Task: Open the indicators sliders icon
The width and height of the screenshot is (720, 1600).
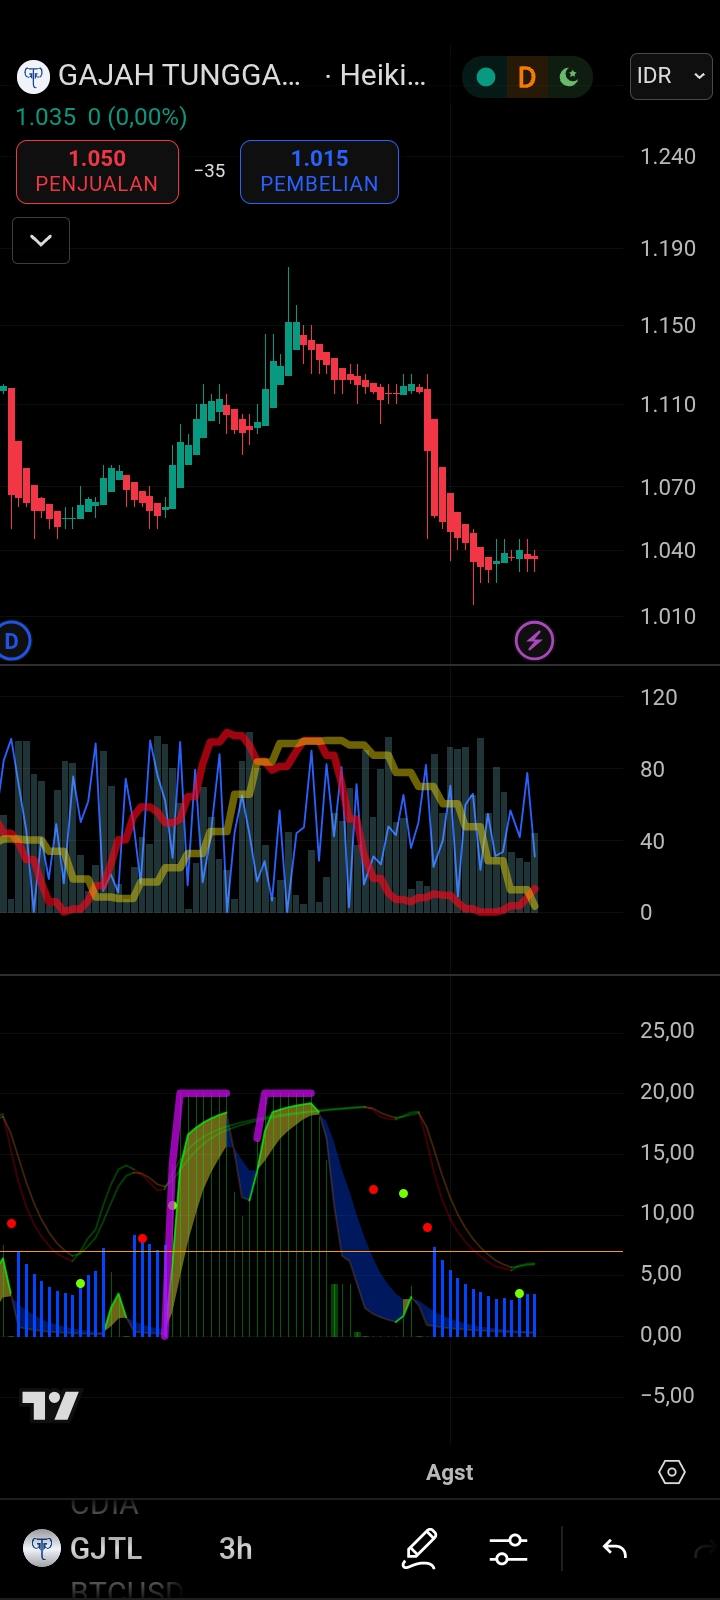Action: (x=508, y=1549)
